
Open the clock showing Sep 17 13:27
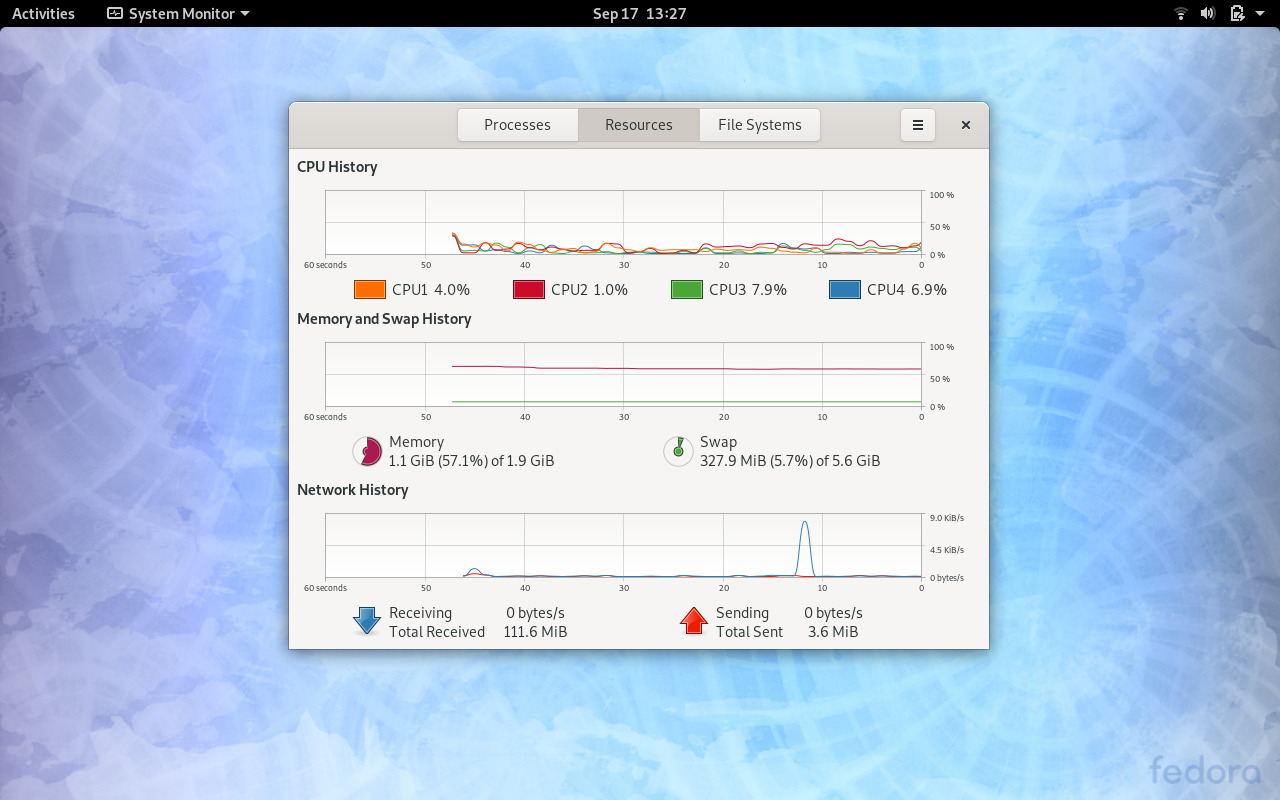(x=639, y=14)
